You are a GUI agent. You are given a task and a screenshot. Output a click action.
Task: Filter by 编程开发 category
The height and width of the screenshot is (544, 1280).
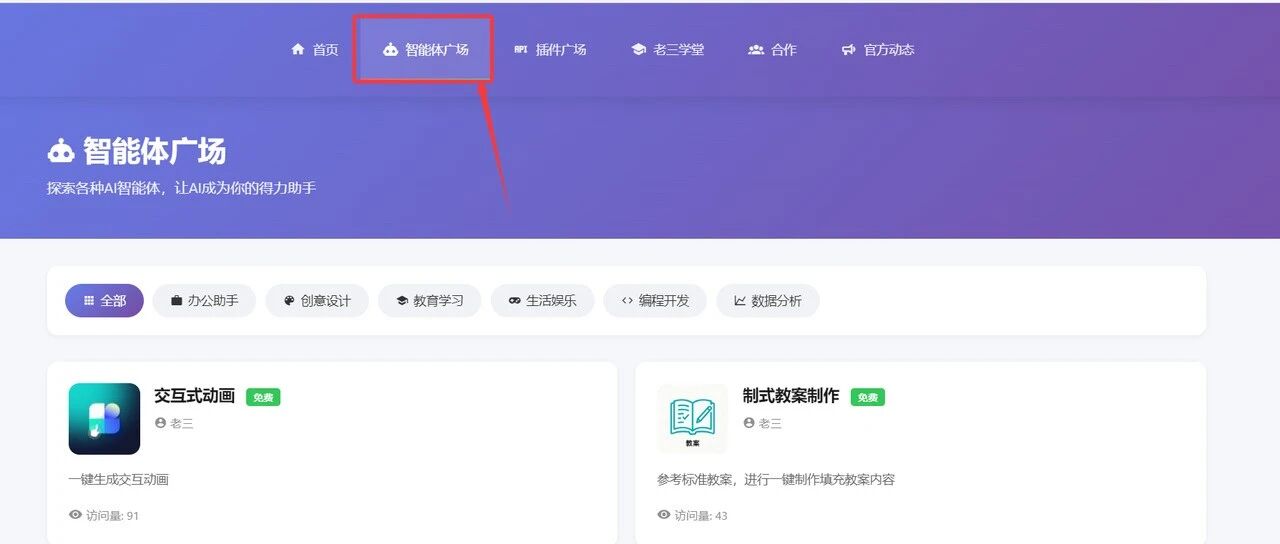[x=655, y=300]
